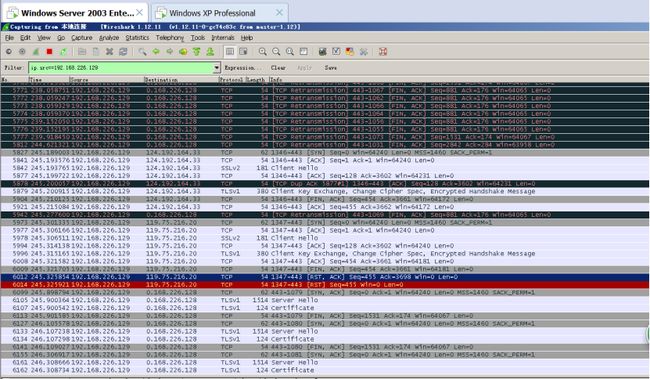Toggle packet list colorization

tap(230, 52)
